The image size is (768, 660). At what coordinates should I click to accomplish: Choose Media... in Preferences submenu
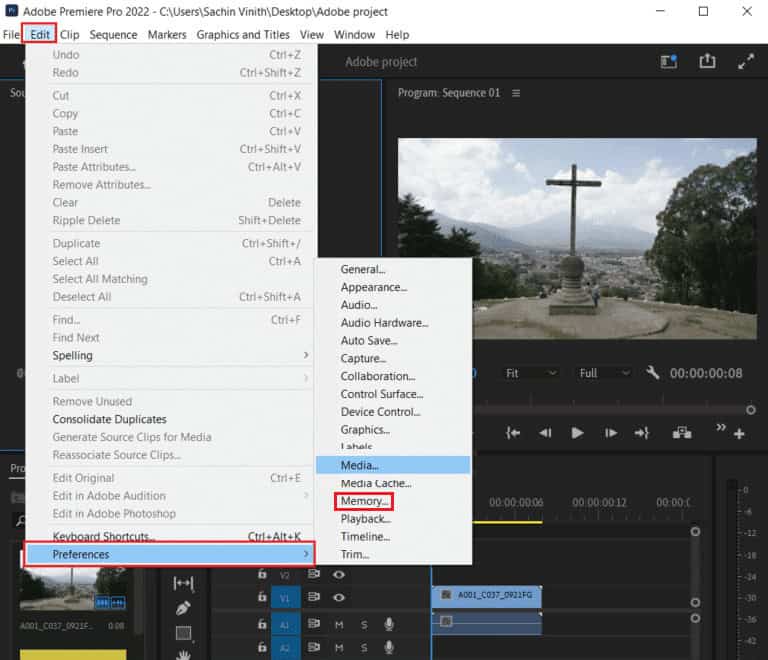pos(393,465)
